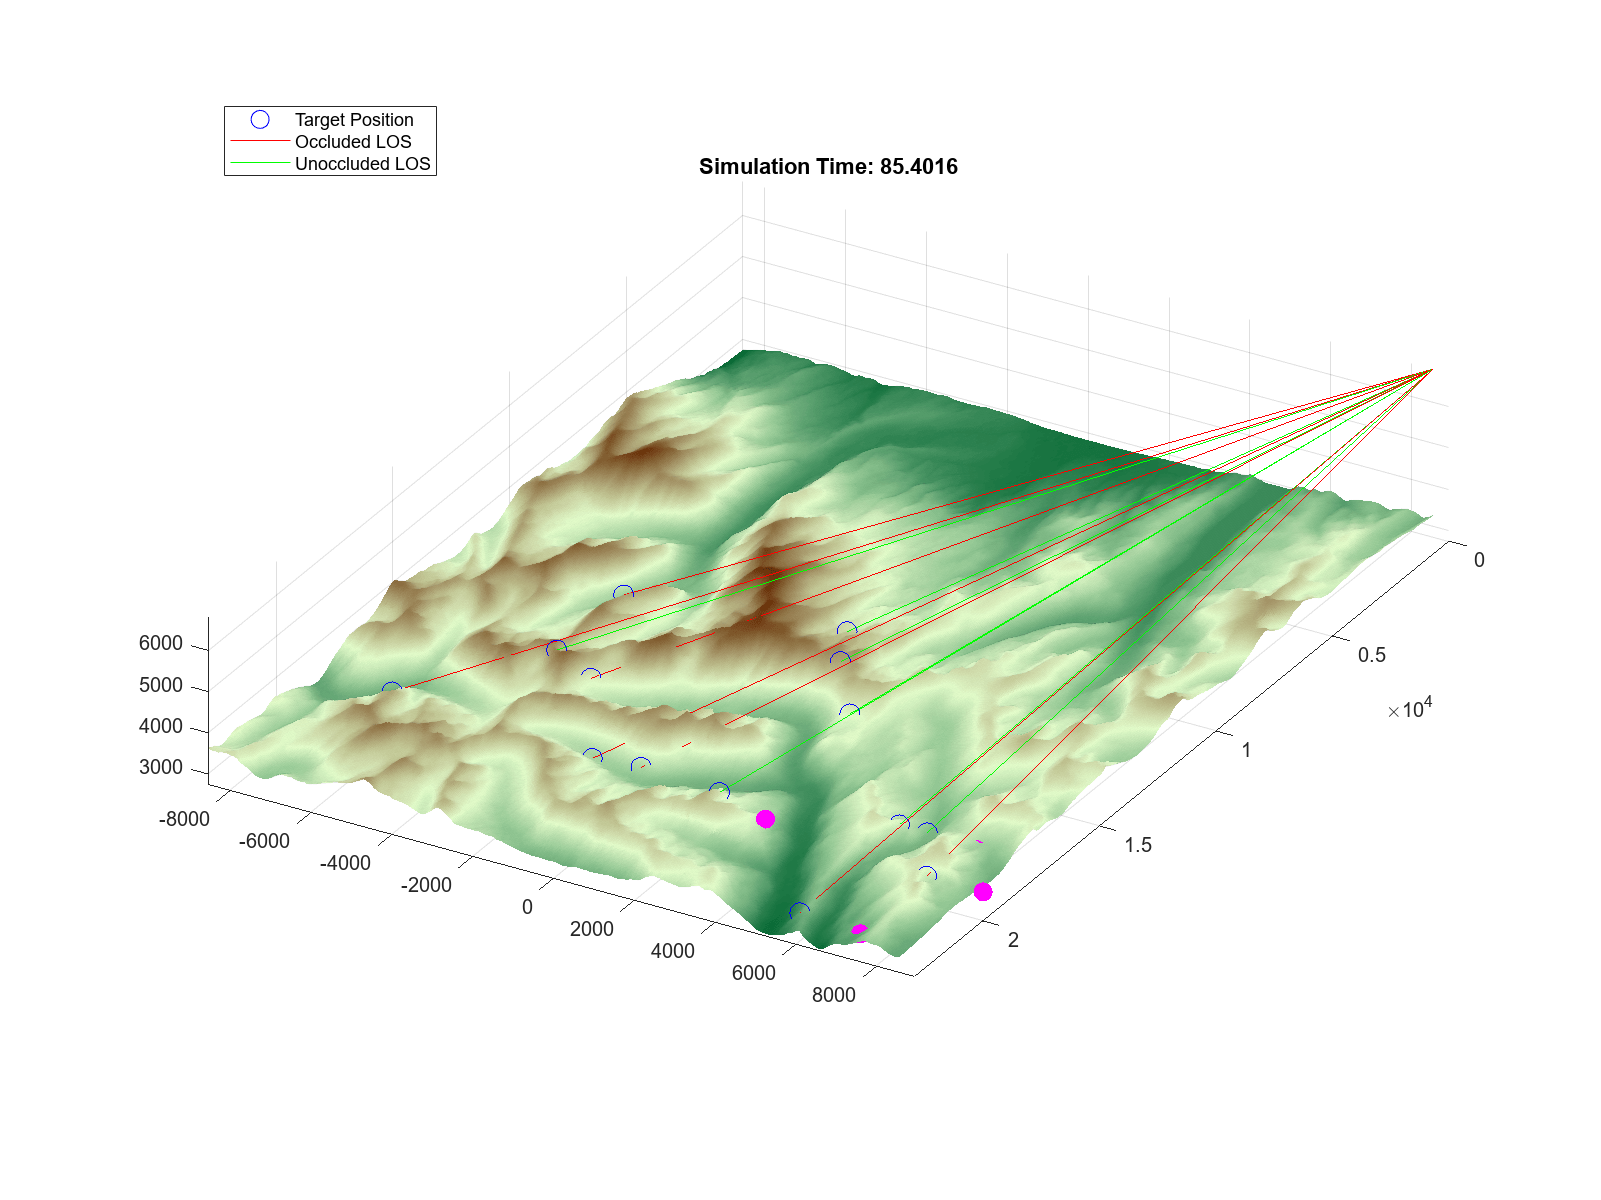Screen dimensions: 1601x1200
Task: Click the "0.5" axis tick label
Action: click(x=1372, y=655)
